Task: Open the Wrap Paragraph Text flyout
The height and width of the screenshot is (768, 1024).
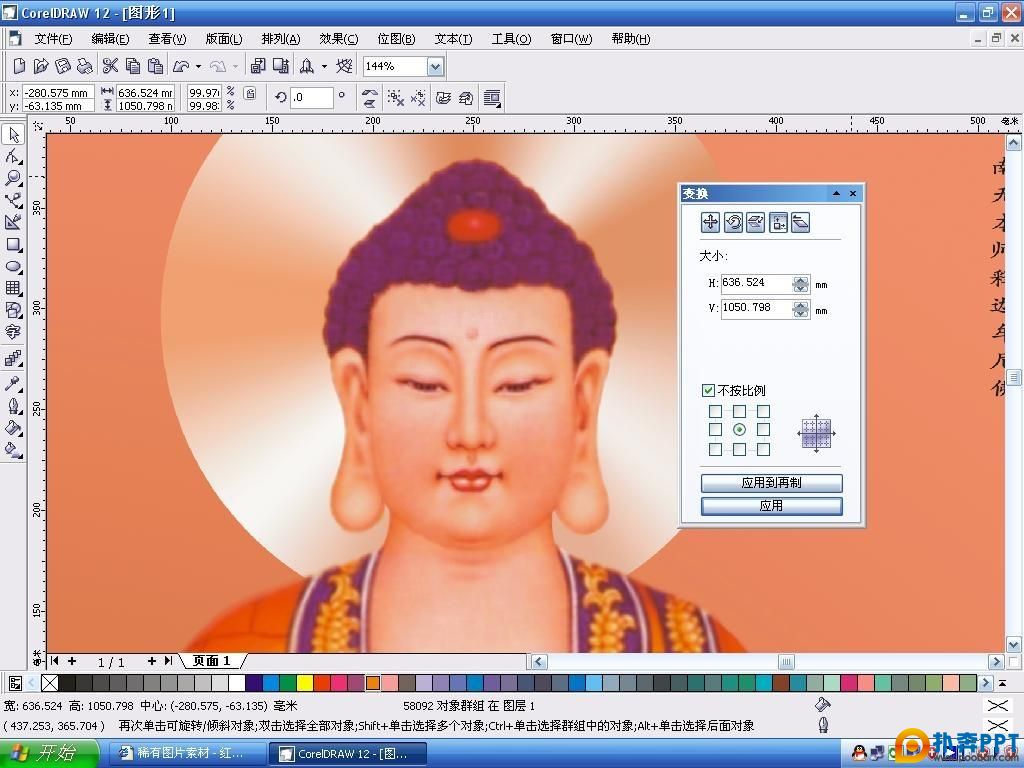Action: (492, 98)
